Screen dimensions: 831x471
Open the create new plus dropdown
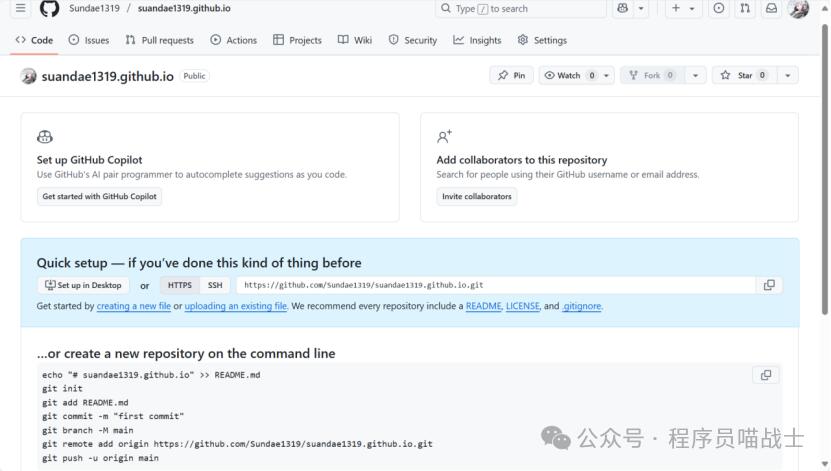pos(684,8)
